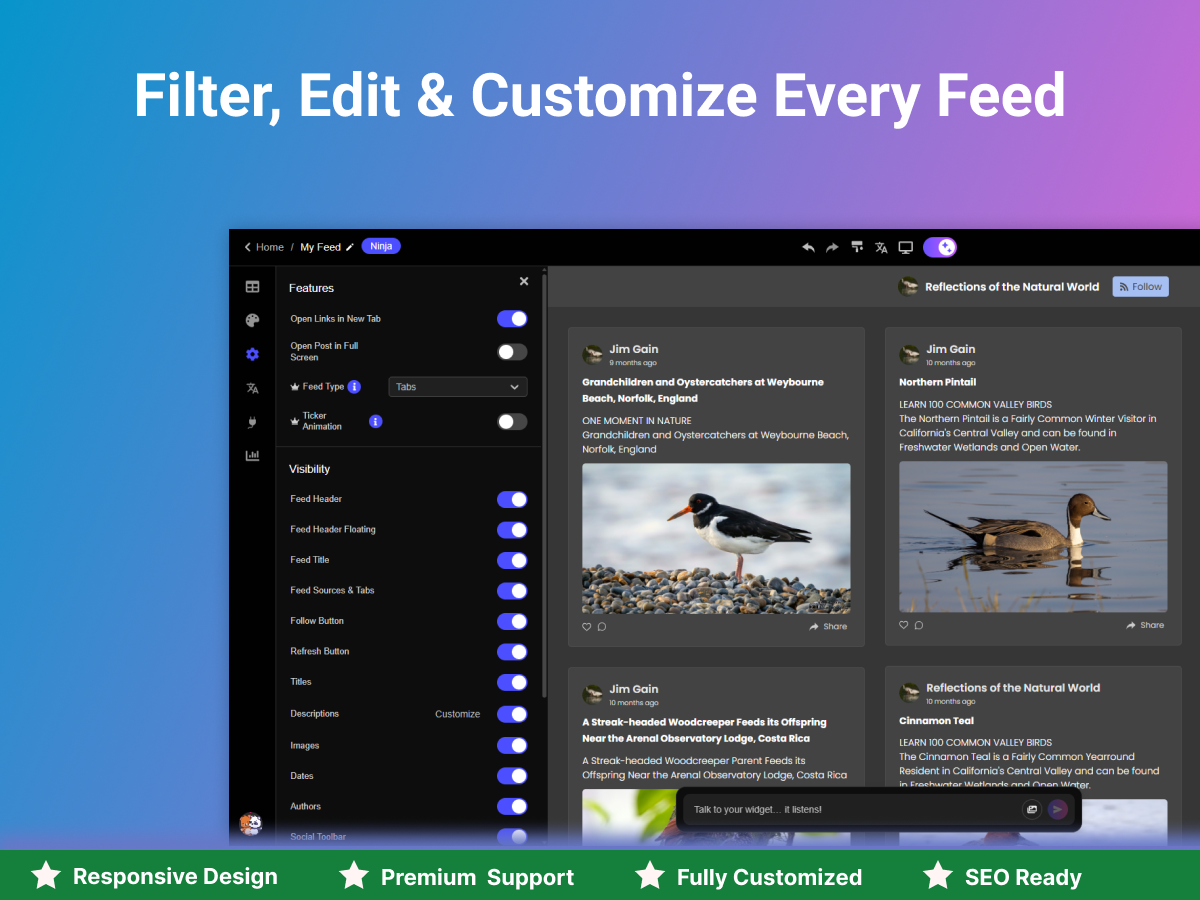Screen dimensions: 1200x900
Task: Toggle Feed Title visibility
Action: (x=512, y=560)
